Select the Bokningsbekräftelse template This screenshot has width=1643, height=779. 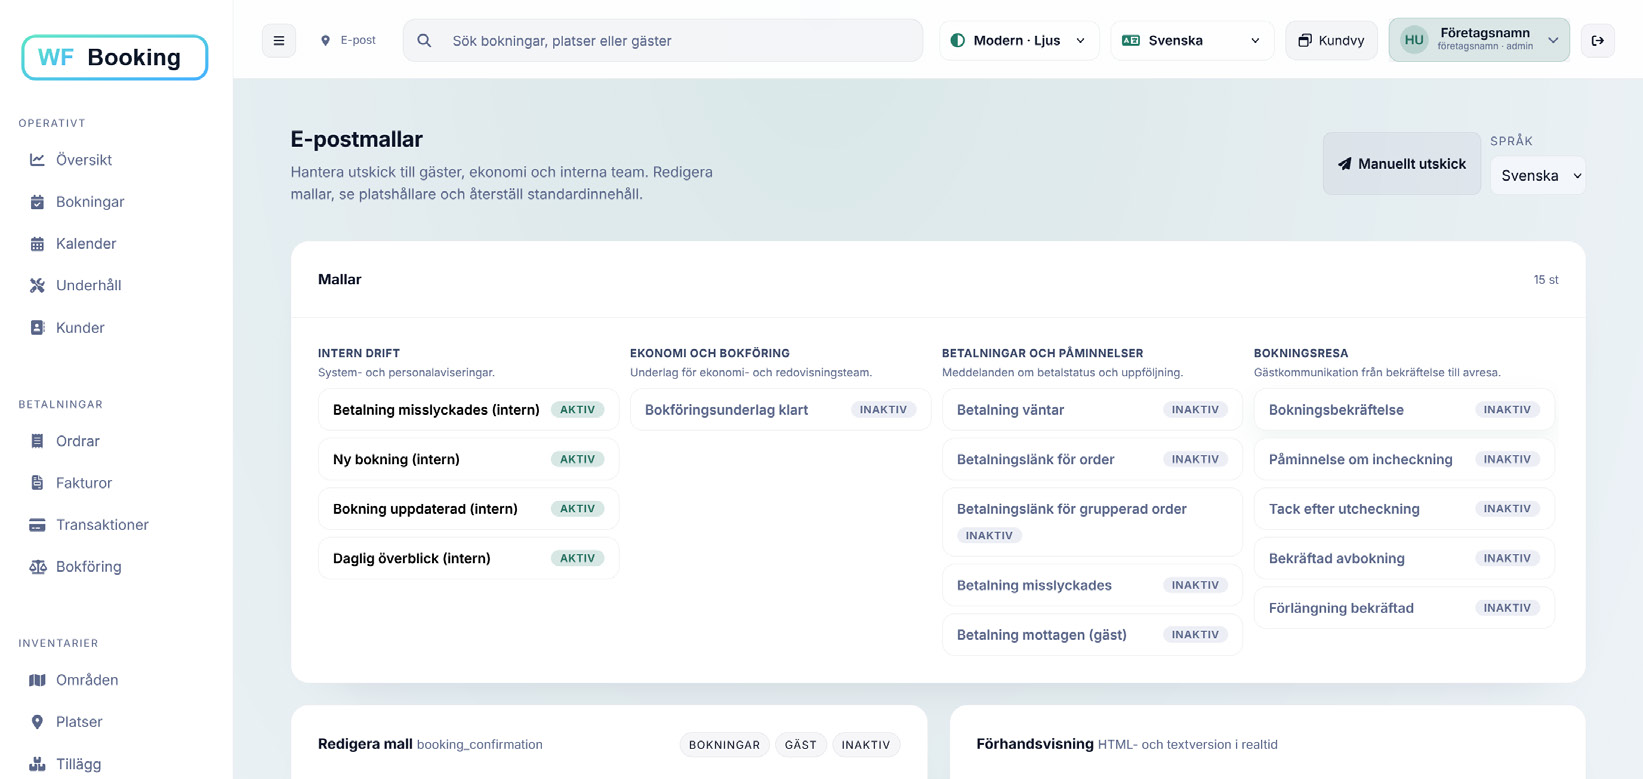click(1336, 410)
